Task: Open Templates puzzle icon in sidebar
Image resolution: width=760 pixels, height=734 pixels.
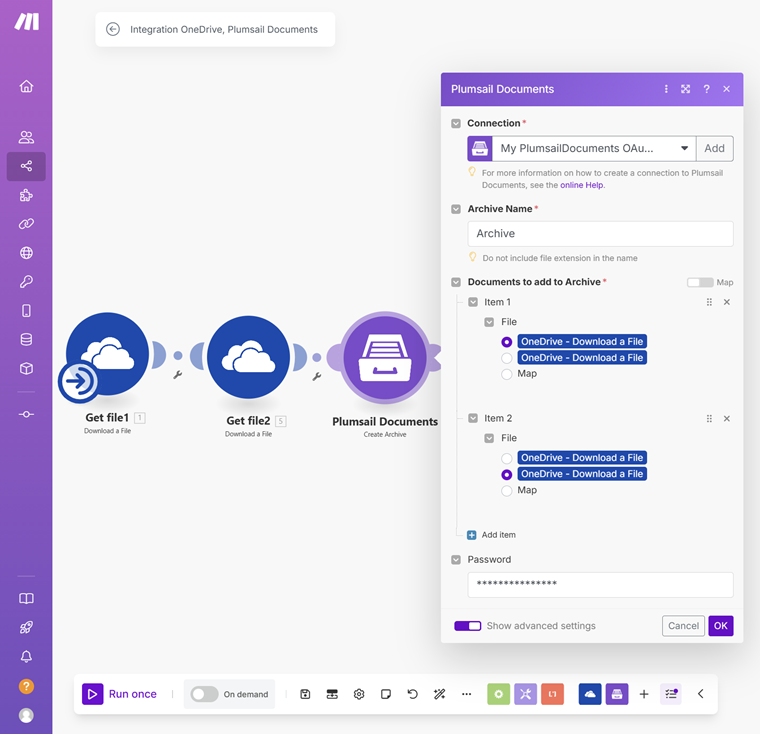Action: pos(26,195)
